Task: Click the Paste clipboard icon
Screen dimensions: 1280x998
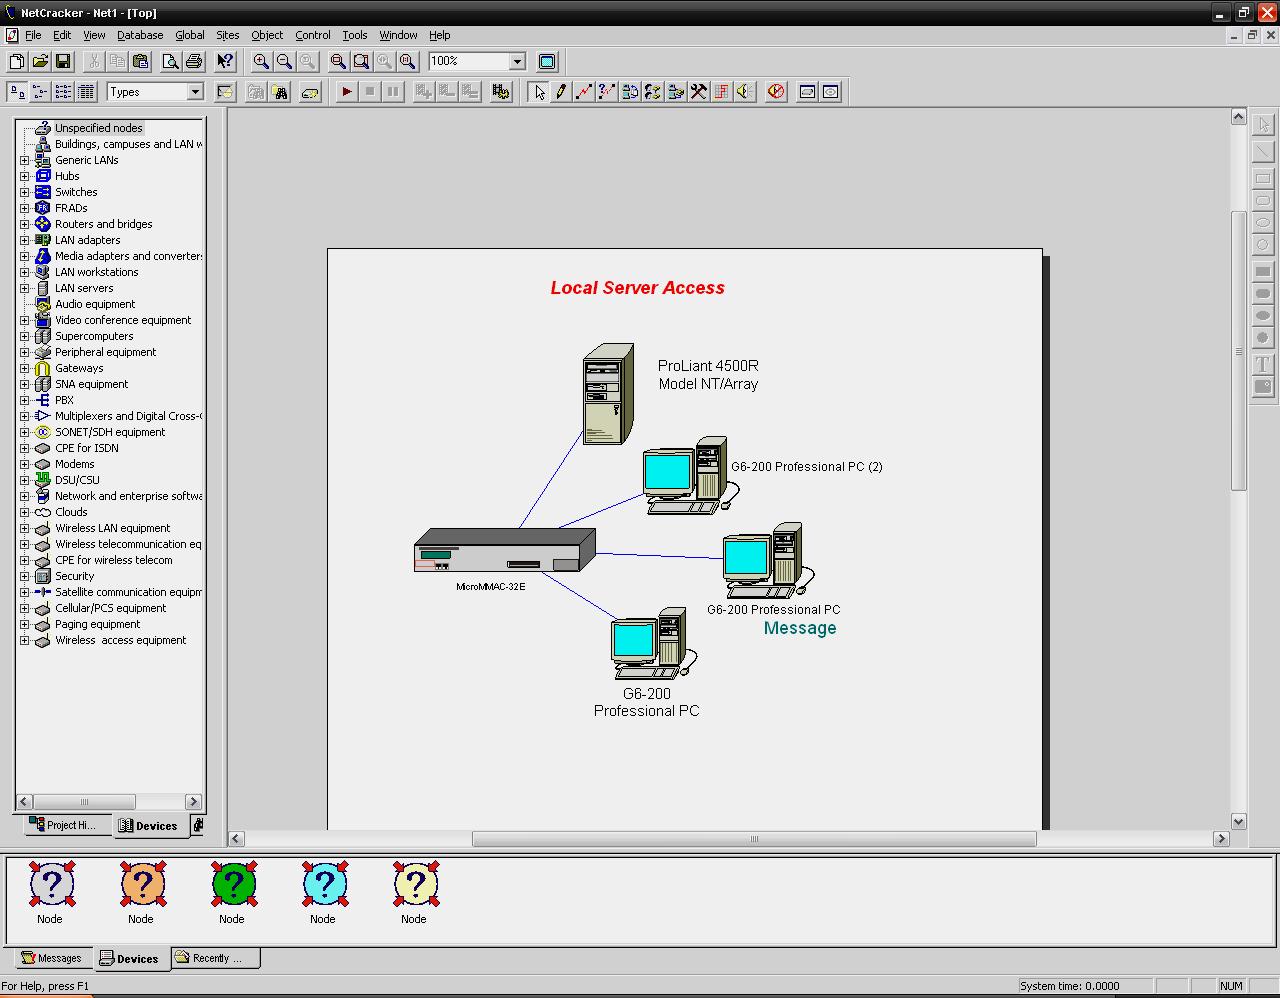Action: [140, 62]
